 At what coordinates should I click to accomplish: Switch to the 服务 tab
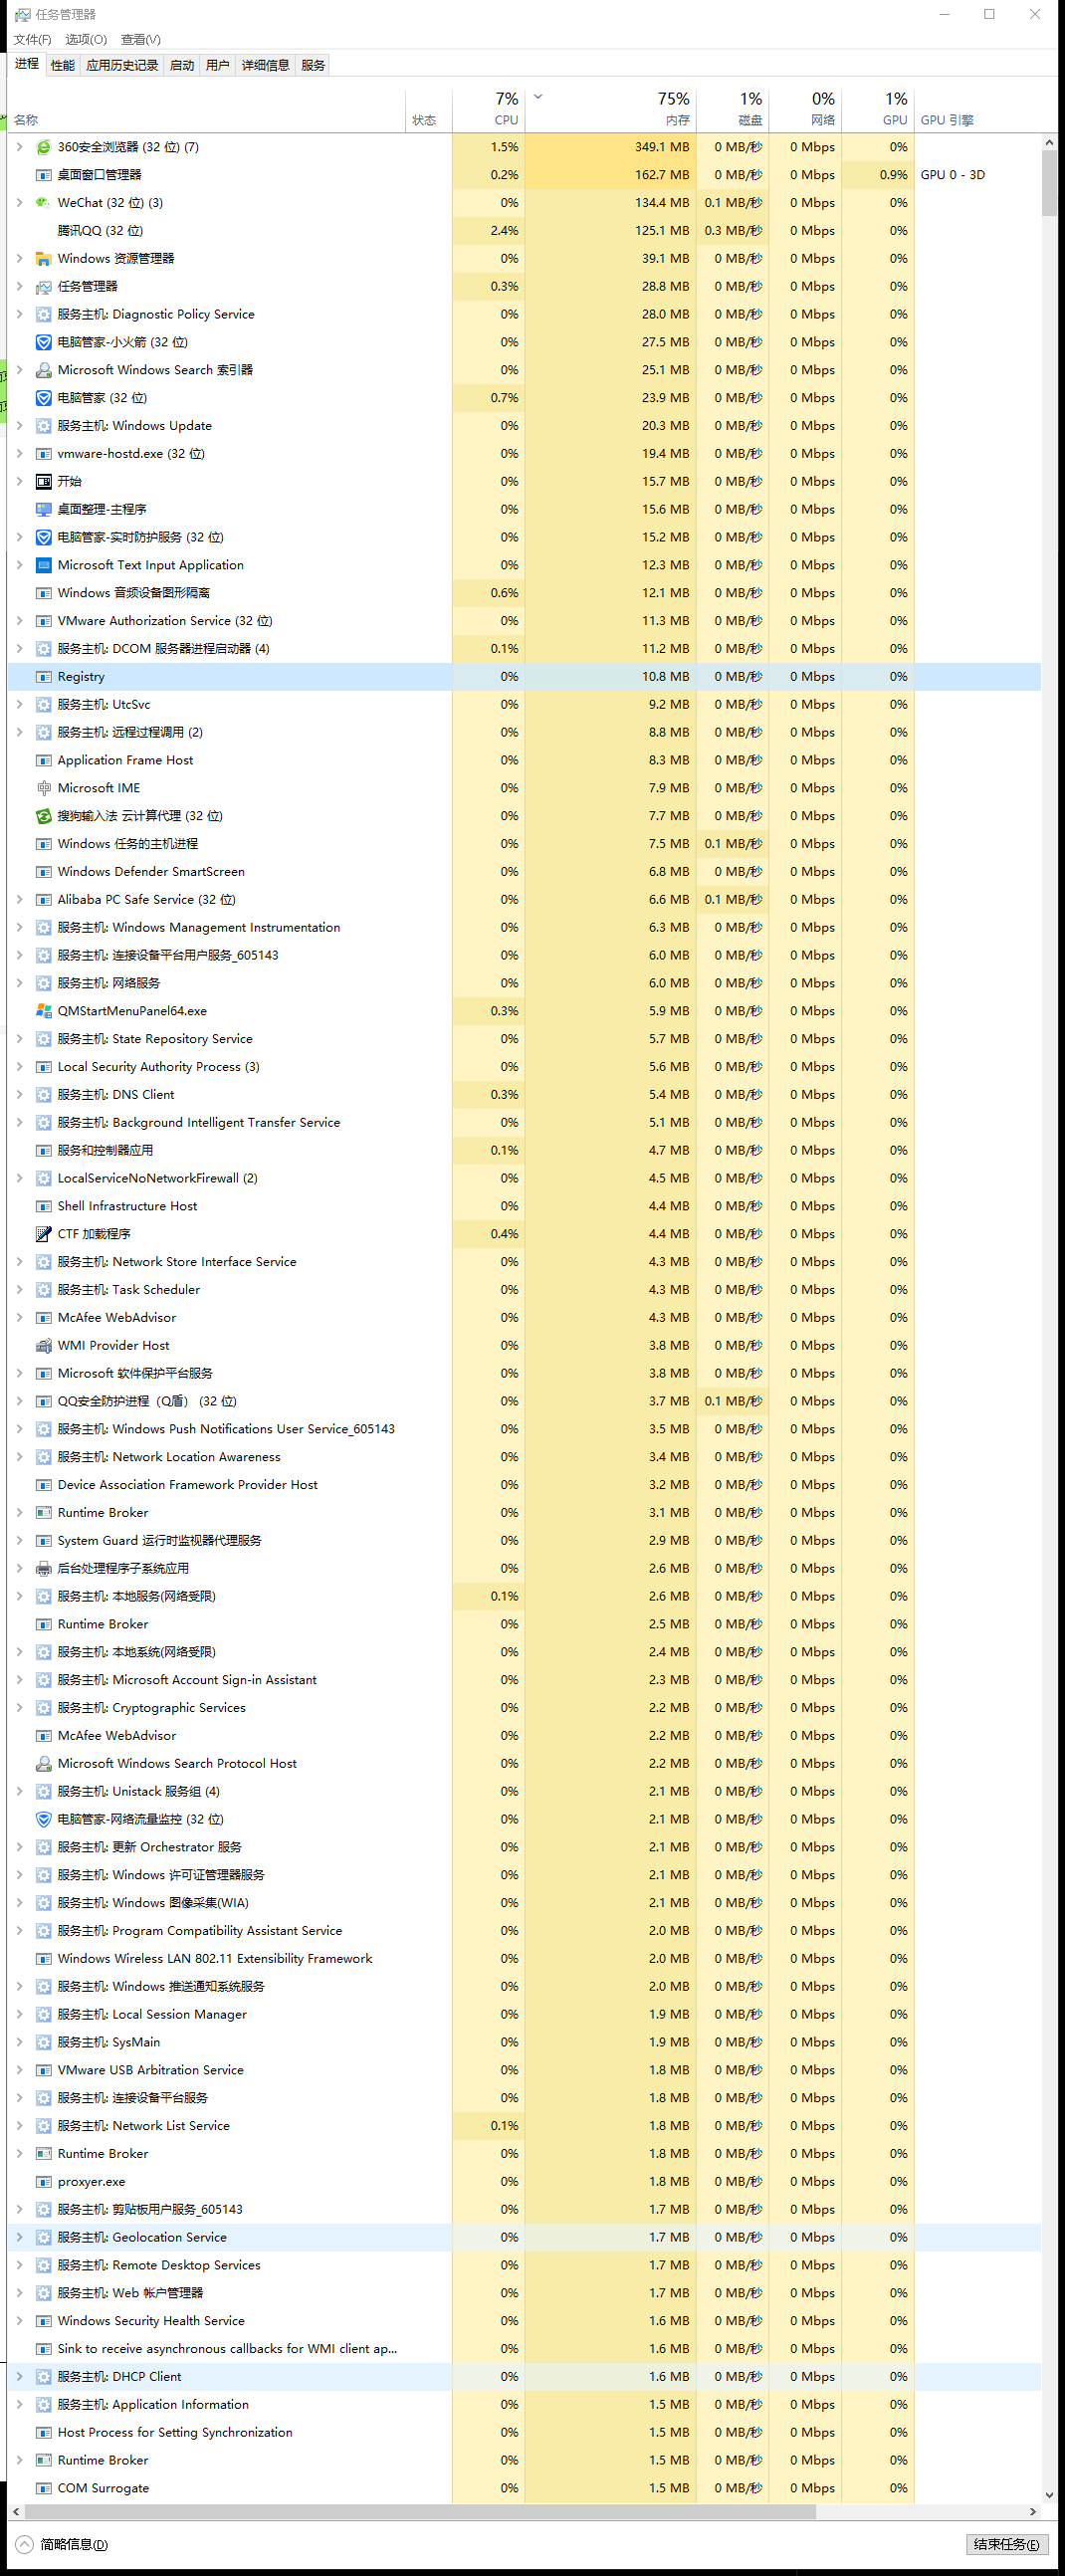pyautogui.click(x=313, y=65)
